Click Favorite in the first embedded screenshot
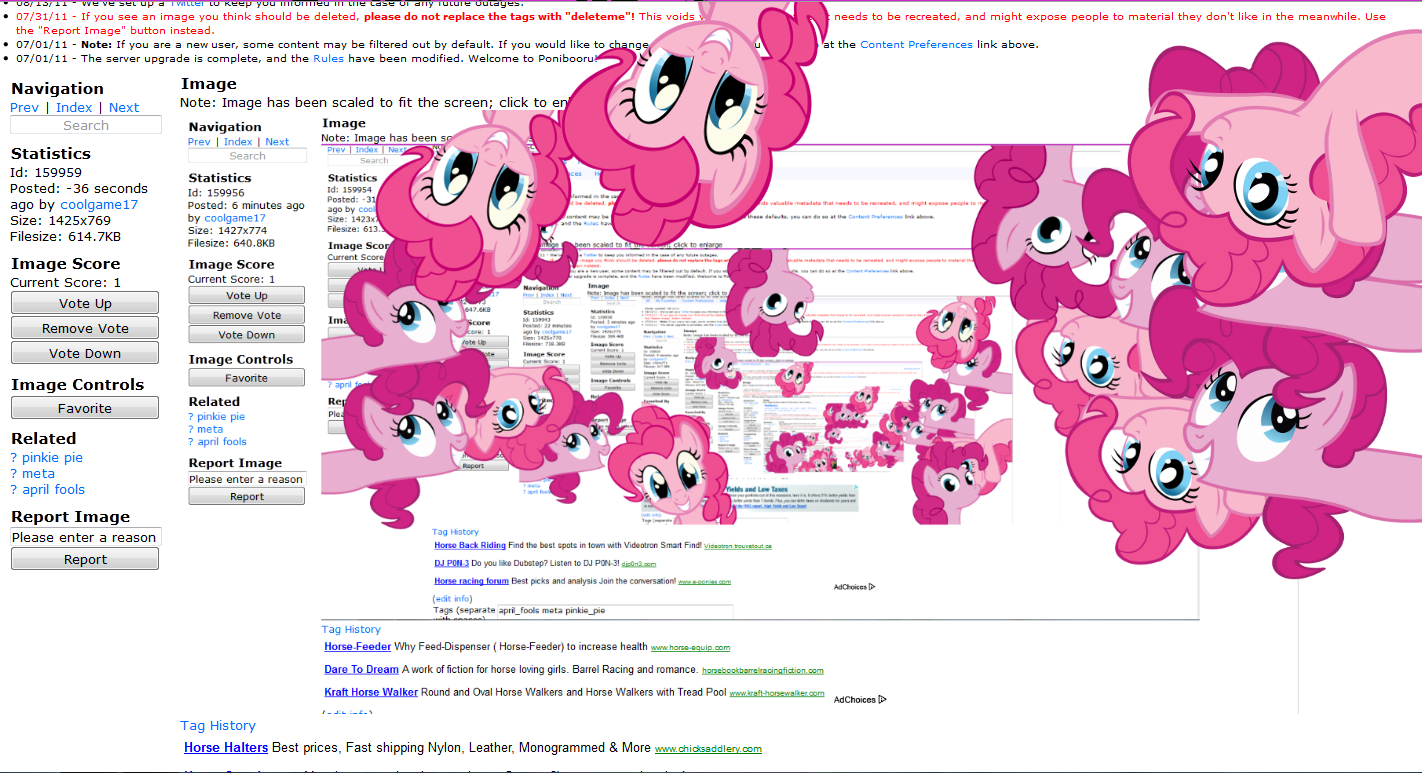1422x773 pixels. coord(246,378)
